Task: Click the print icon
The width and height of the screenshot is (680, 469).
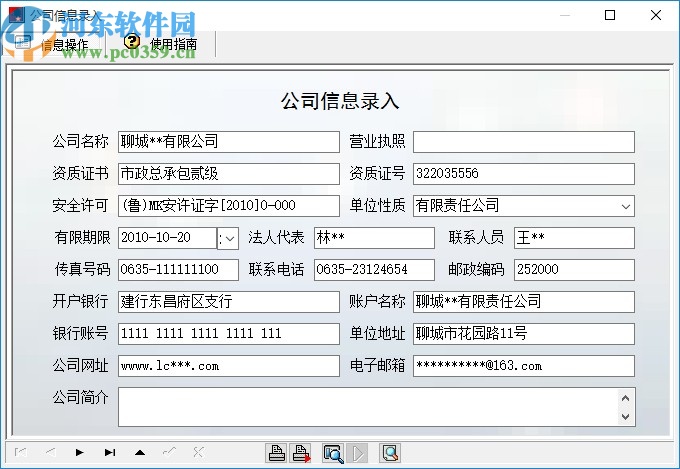Action: click(276, 453)
